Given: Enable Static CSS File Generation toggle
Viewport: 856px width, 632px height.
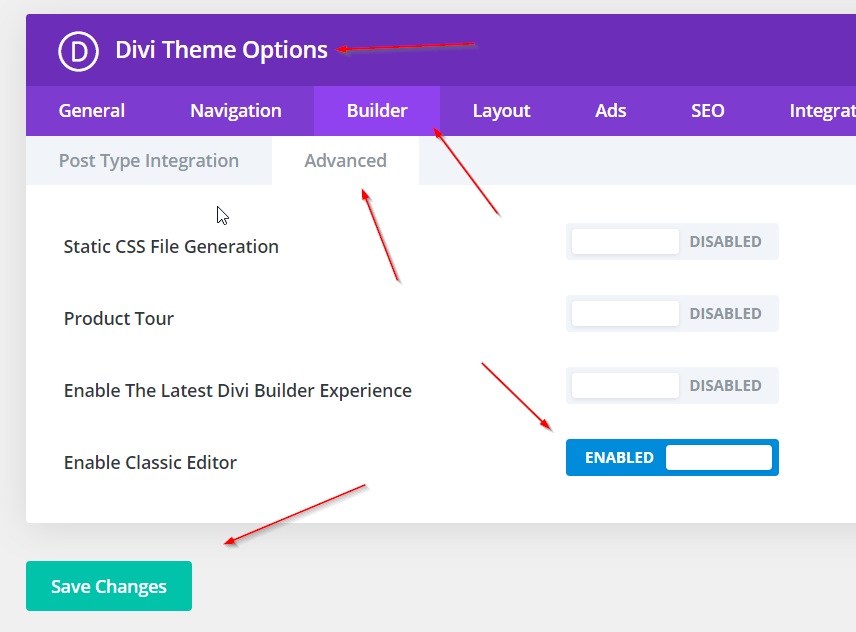Looking at the screenshot, I should 672,242.
